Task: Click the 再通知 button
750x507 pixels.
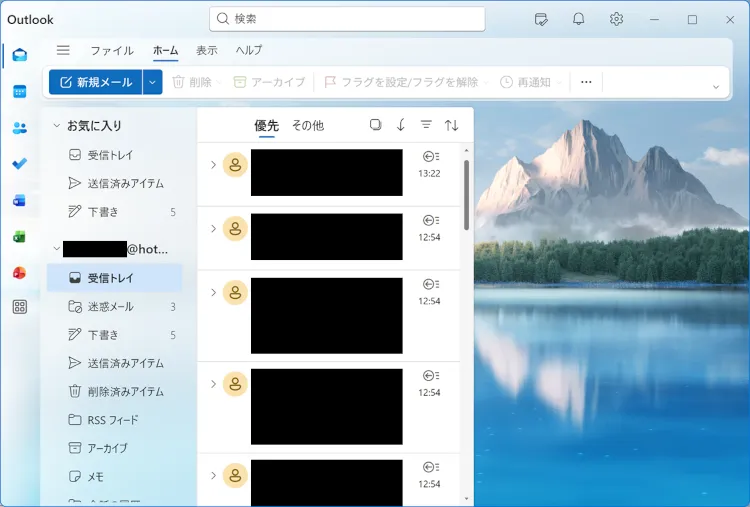Action: click(x=526, y=82)
